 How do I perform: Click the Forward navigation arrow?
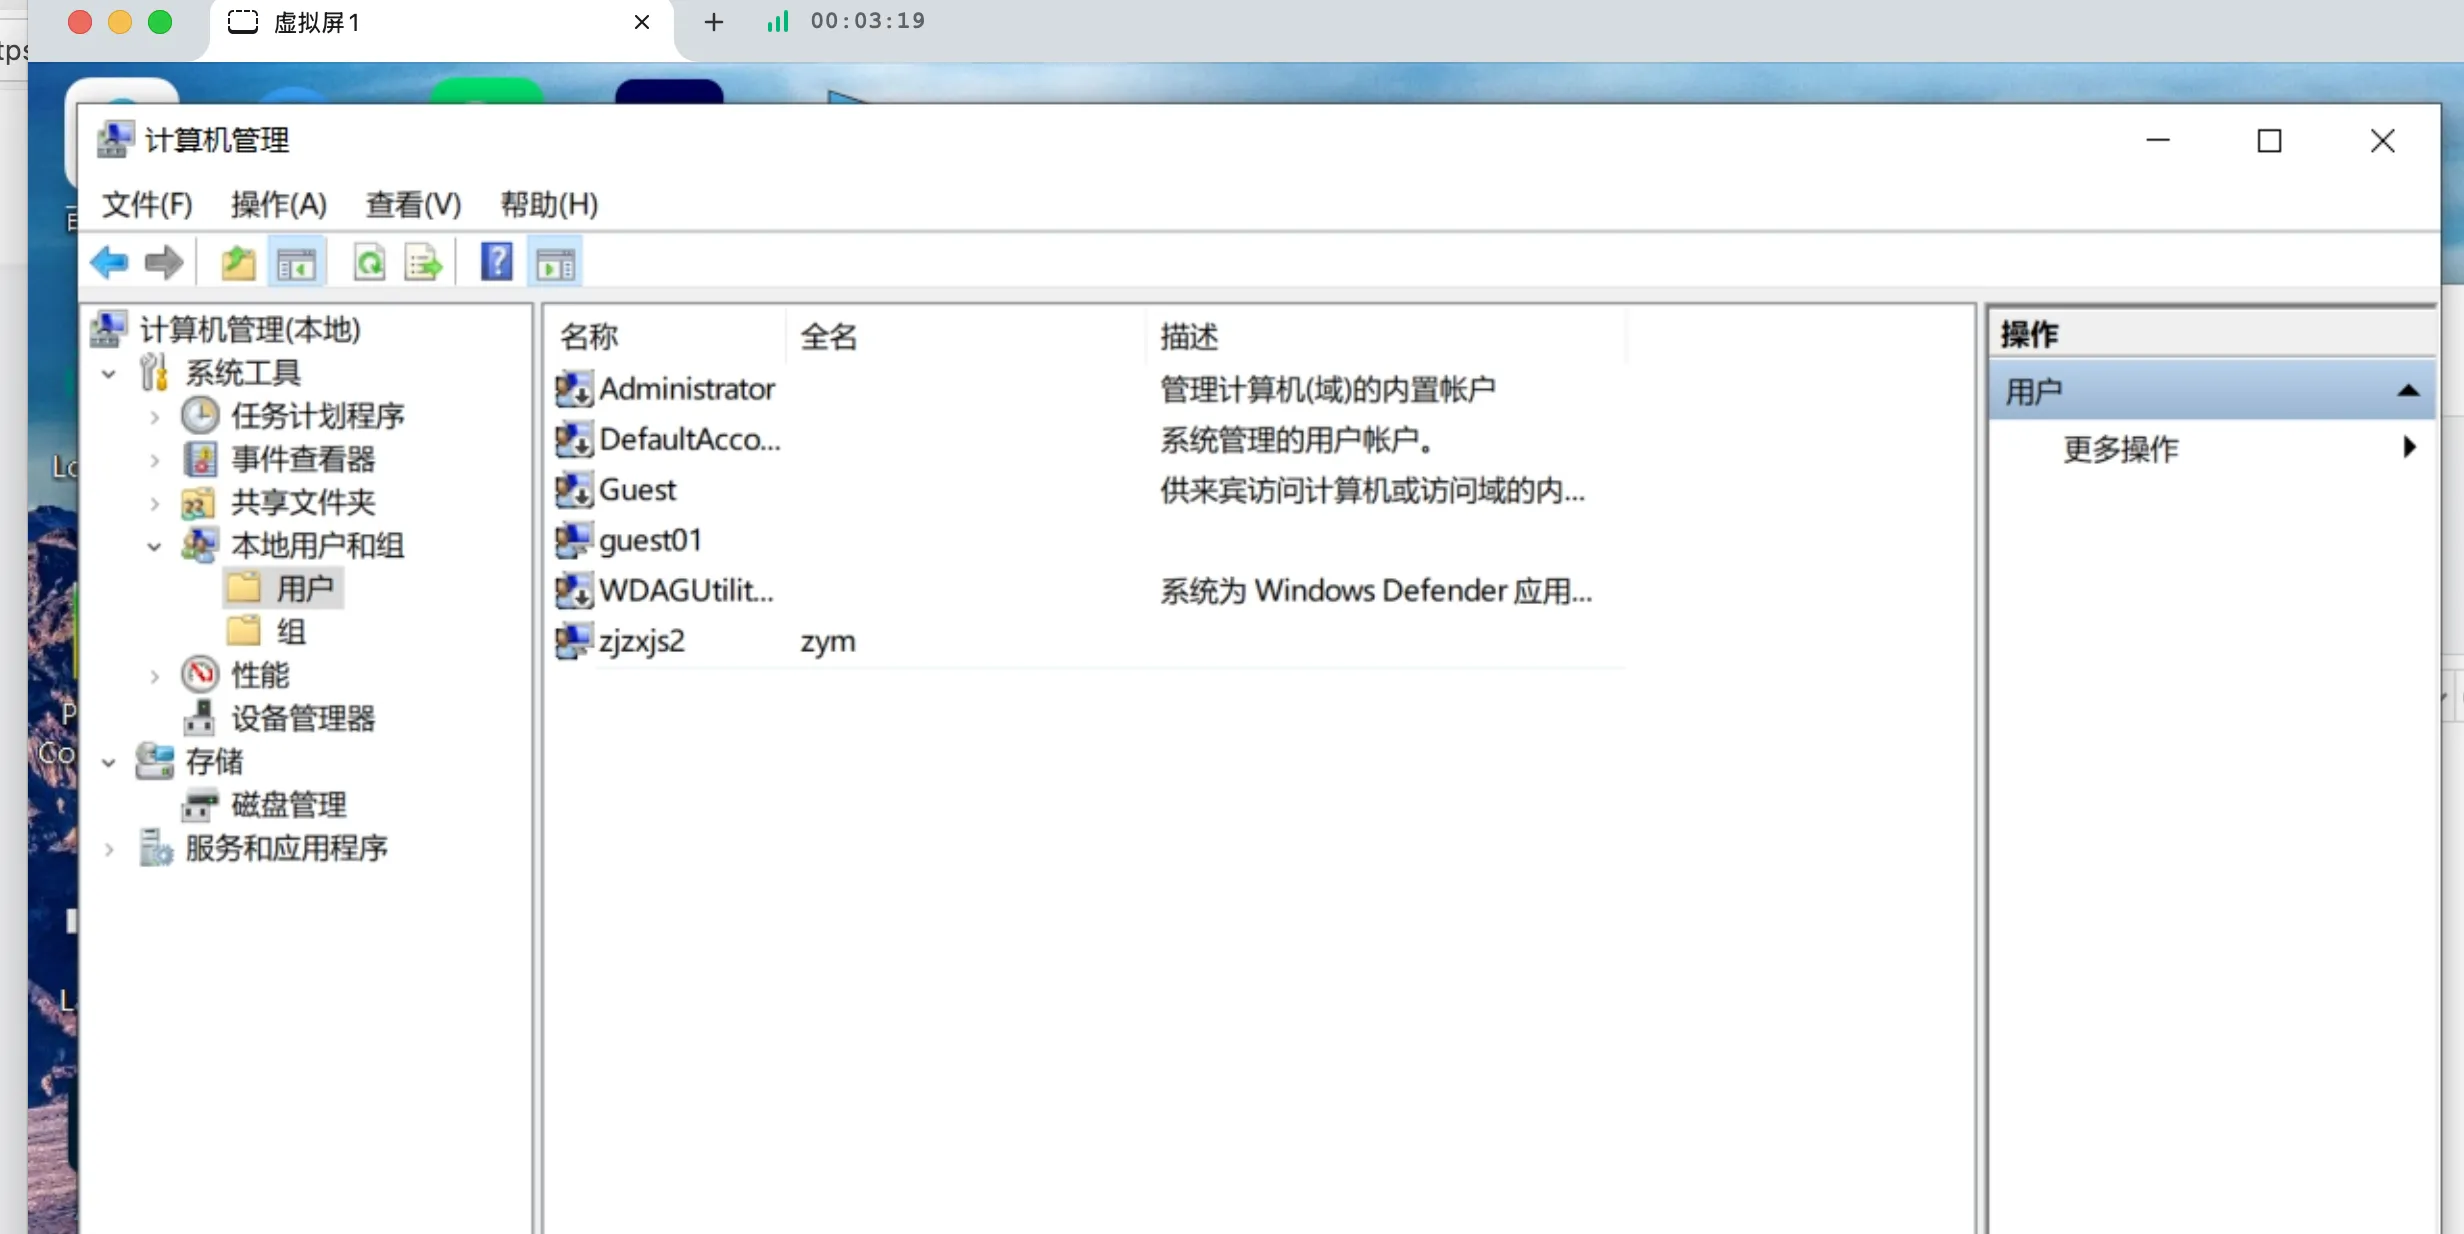(x=163, y=262)
